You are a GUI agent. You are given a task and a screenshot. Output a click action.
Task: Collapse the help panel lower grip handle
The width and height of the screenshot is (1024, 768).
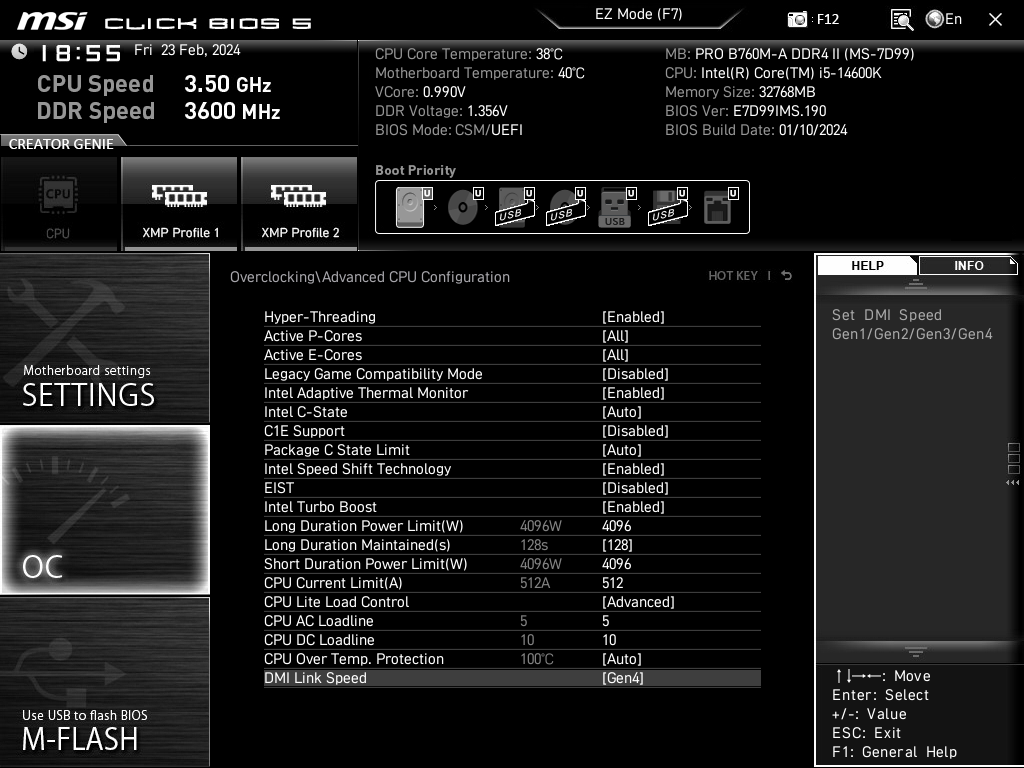tap(916, 652)
